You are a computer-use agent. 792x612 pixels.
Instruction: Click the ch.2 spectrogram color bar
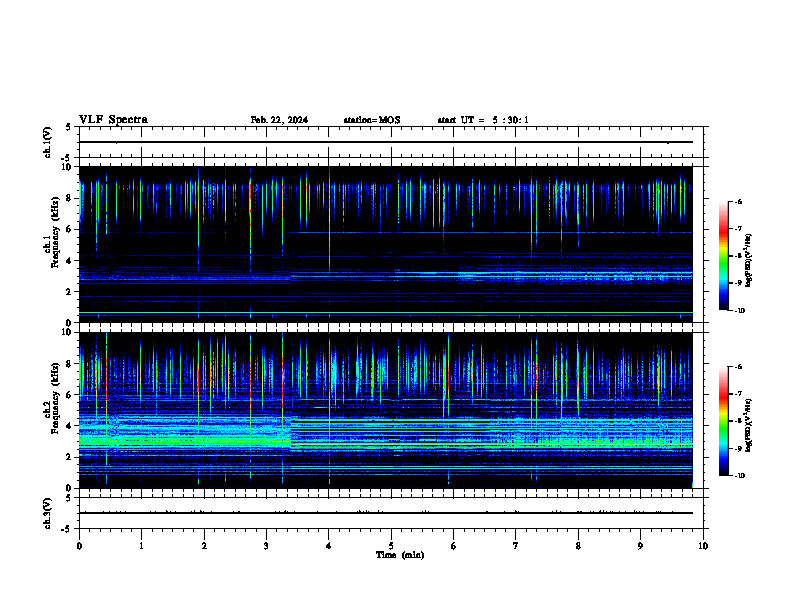724,421
